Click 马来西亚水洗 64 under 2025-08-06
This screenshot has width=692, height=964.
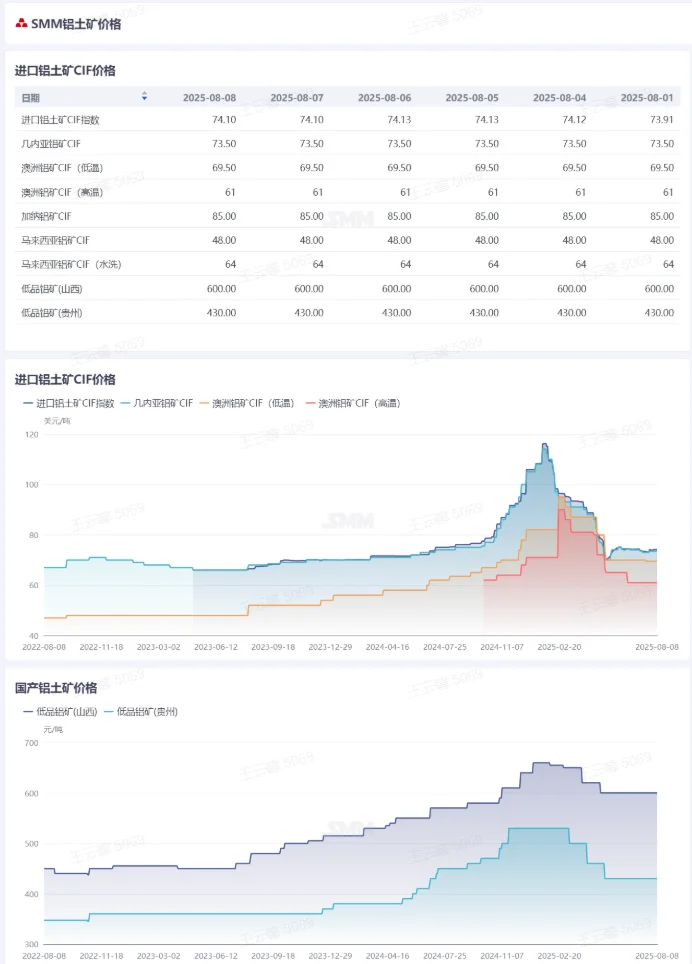(x=406, y=264)
